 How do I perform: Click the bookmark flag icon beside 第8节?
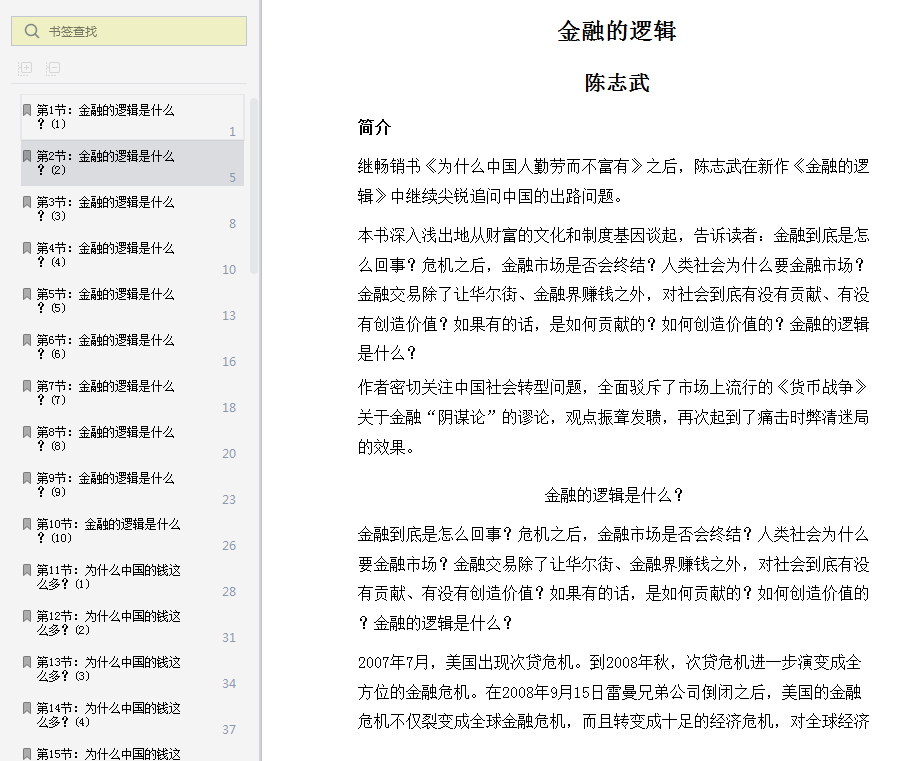click(27, 432)
